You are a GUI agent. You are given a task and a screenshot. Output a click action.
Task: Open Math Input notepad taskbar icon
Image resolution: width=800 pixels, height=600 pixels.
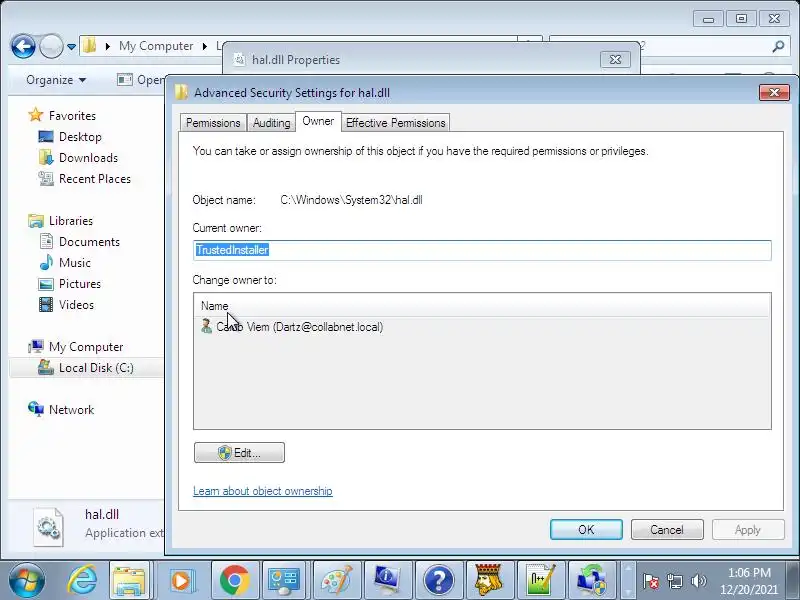(x=540, y=580)
